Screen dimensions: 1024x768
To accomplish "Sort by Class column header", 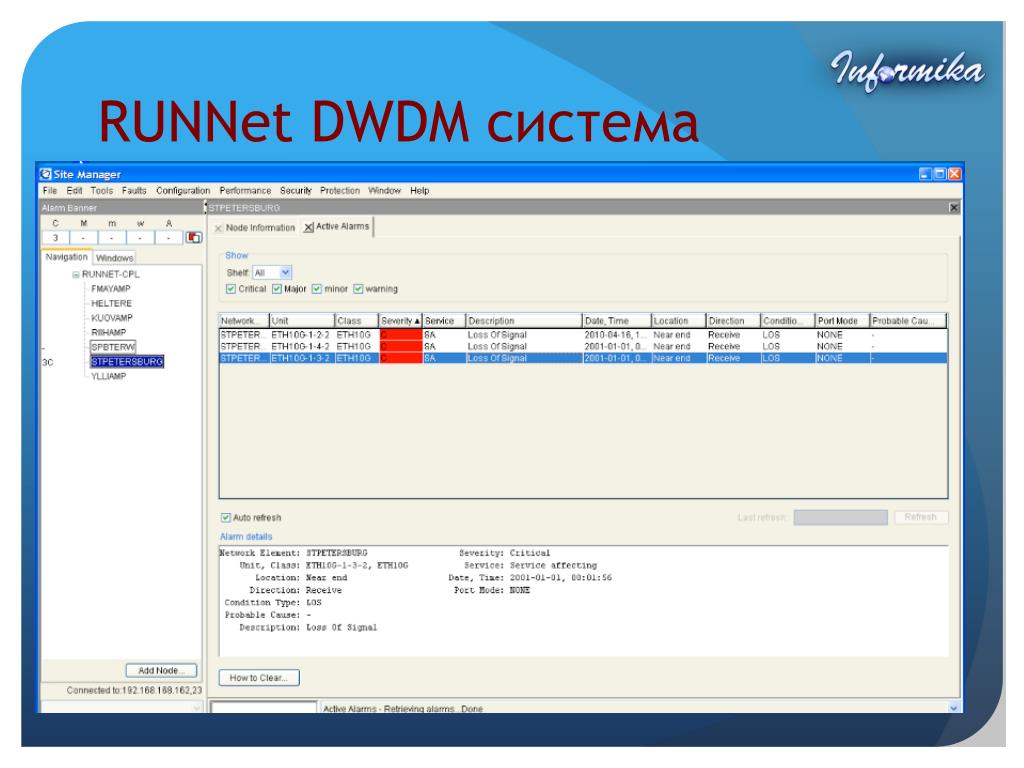I will [x=357, y=321].
